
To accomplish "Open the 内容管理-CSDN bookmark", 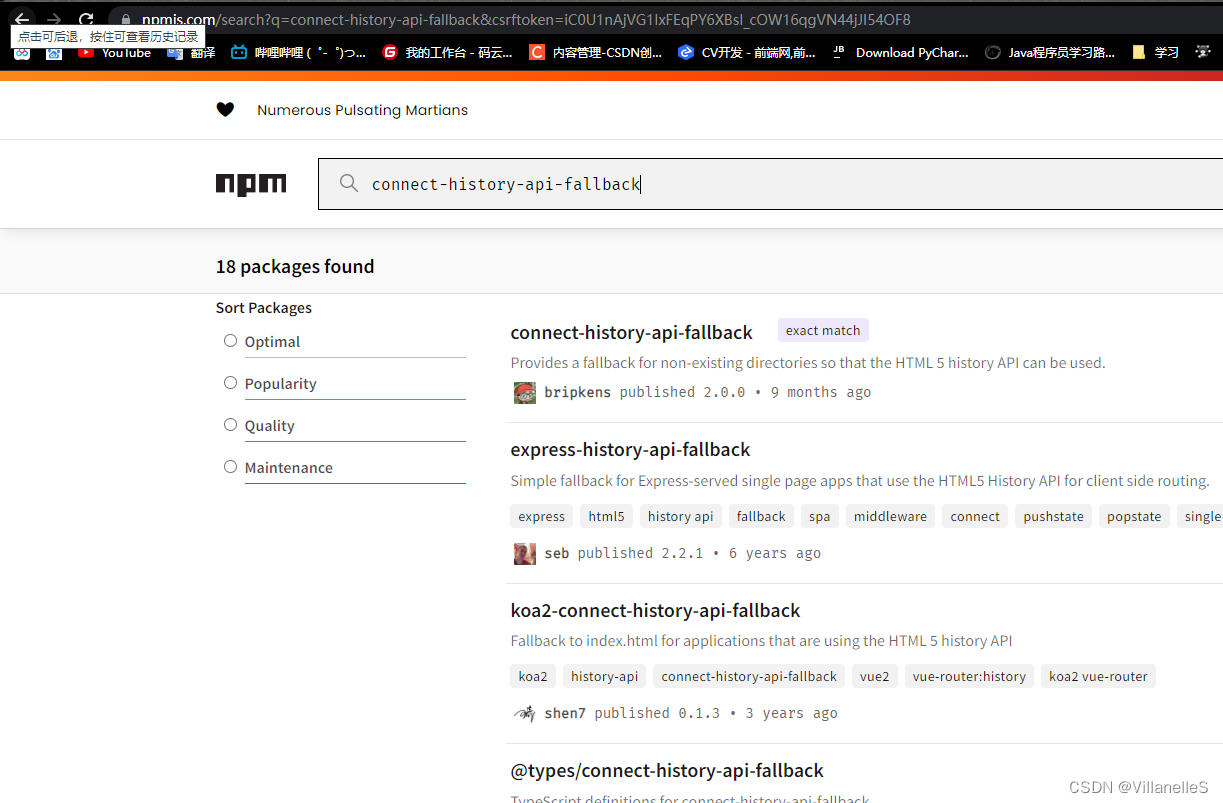I will 596,53.
